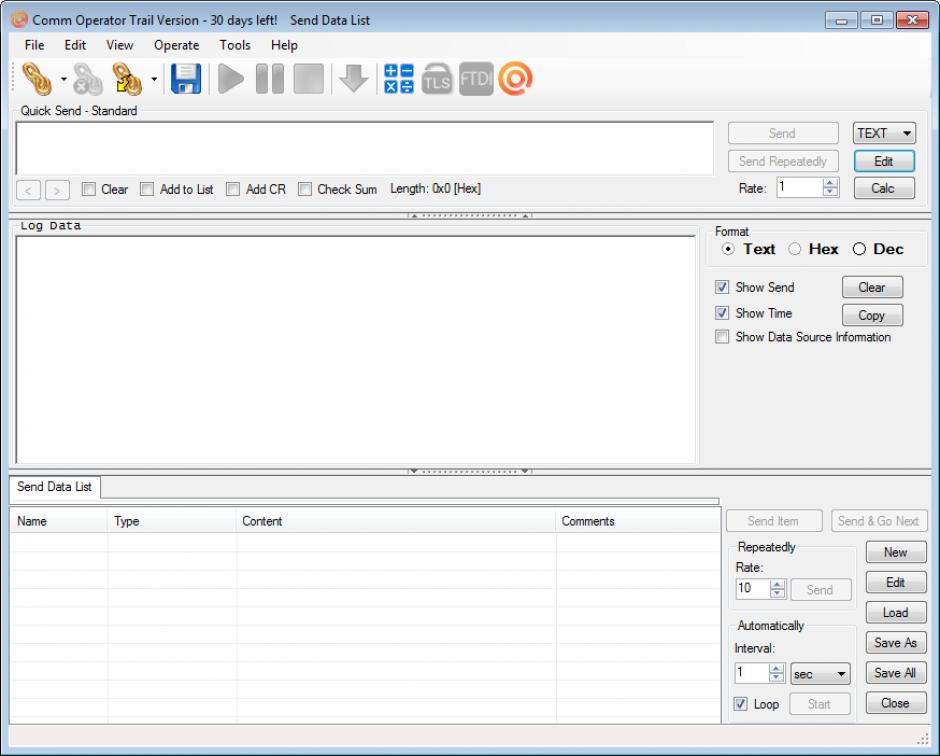Click the orange spiral logo icon
940x756 pixels.
(516, 79)
